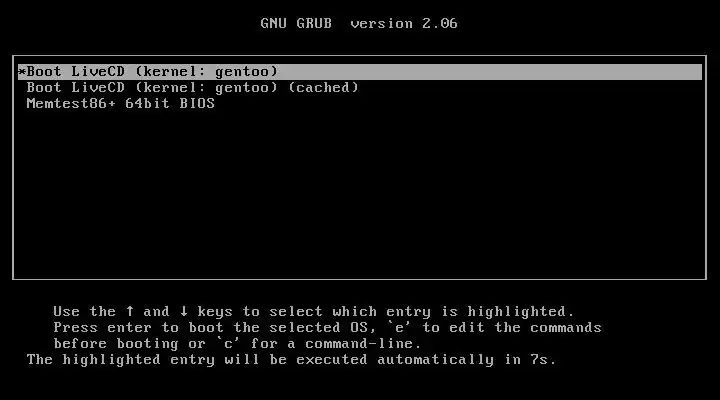Click the 'executed automatically' text in the bottom line
The width and height of the screenshot is (720, 400).
(395, 360)
